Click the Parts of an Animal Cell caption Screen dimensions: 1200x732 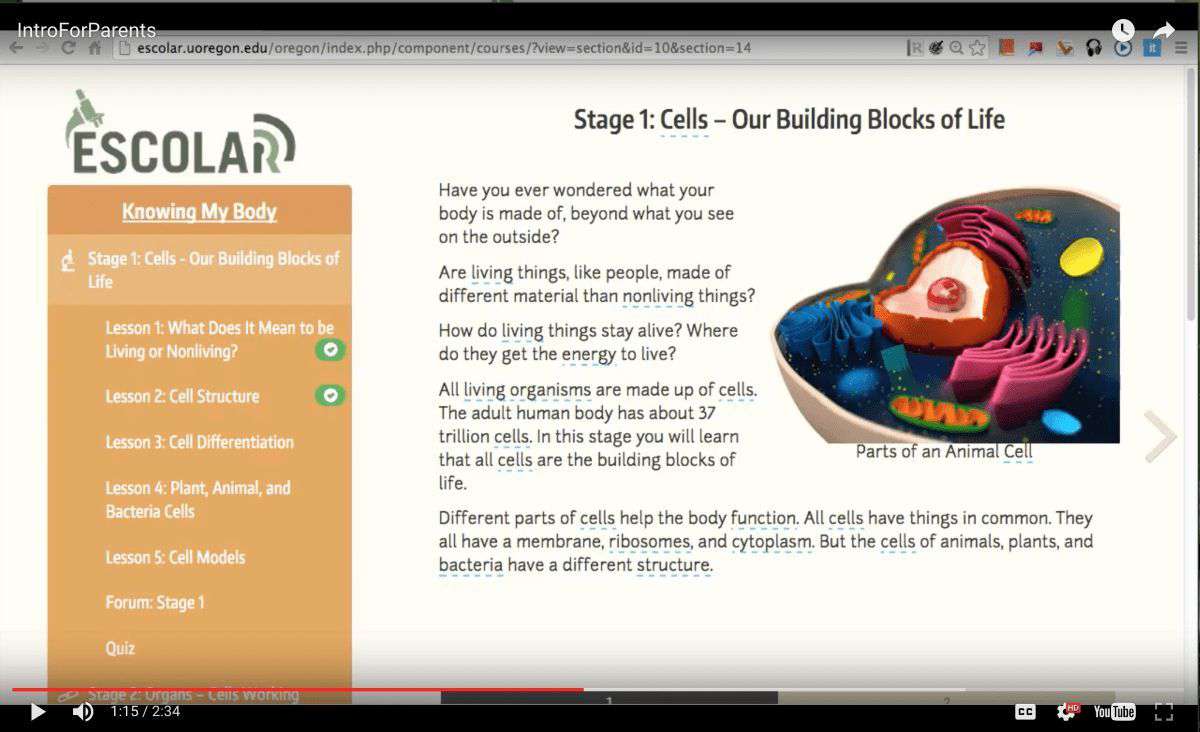click(944, 451)
